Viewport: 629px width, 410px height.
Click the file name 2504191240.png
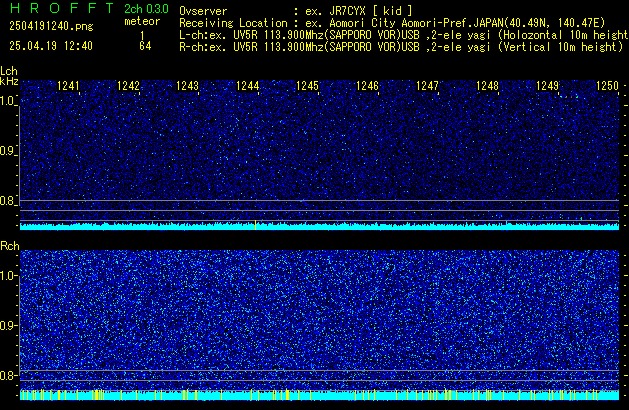pyautogui.click(x=51, y=26)
